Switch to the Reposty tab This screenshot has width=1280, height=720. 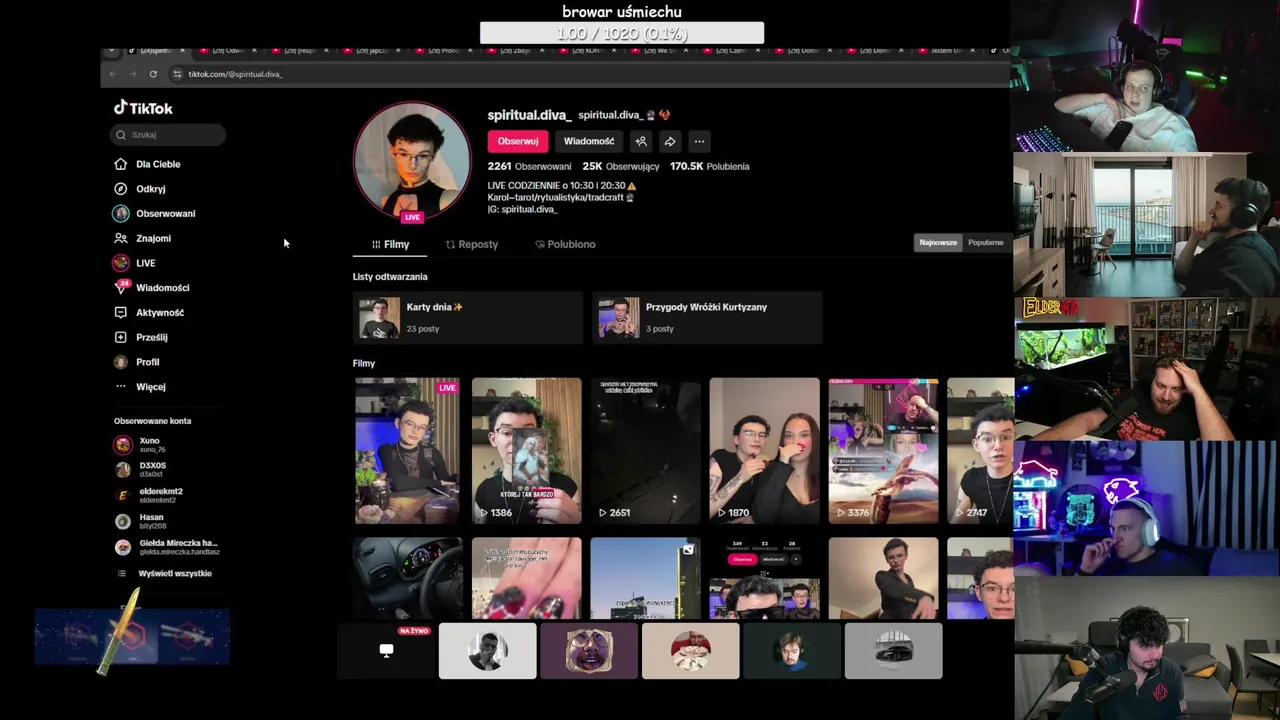point(471,244)
